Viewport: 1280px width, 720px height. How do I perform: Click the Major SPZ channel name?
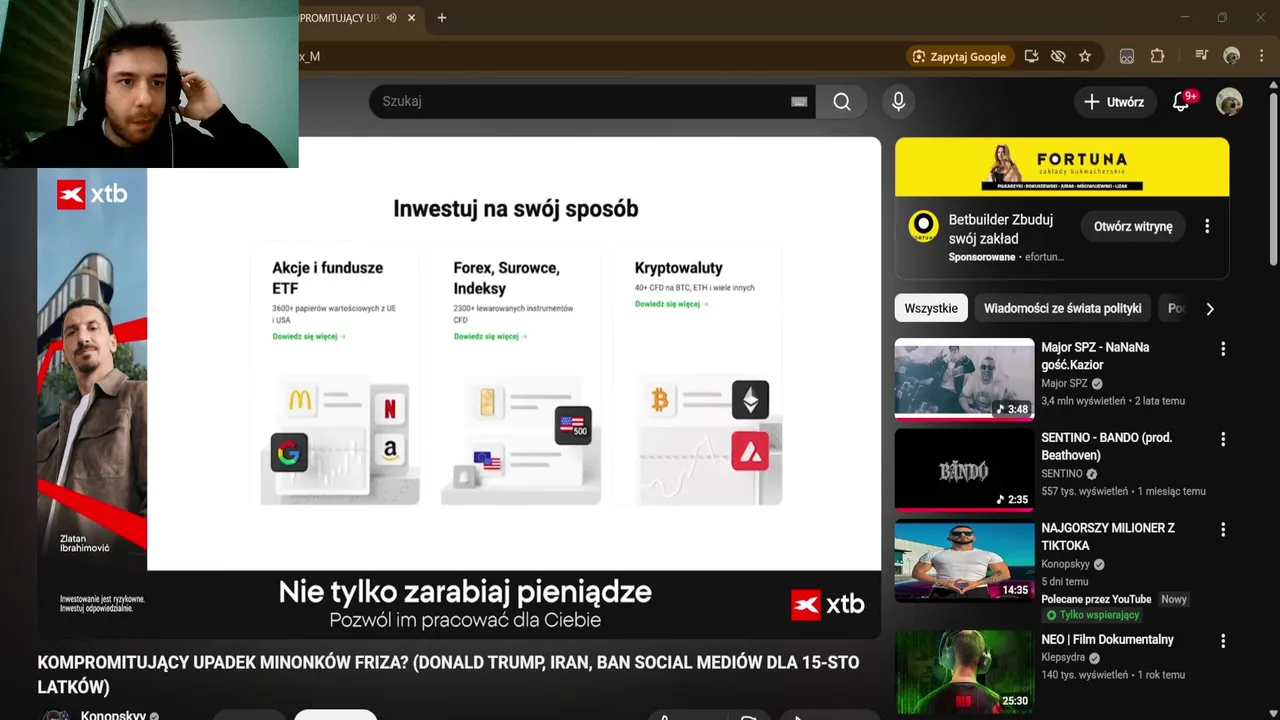[1066, 384]
